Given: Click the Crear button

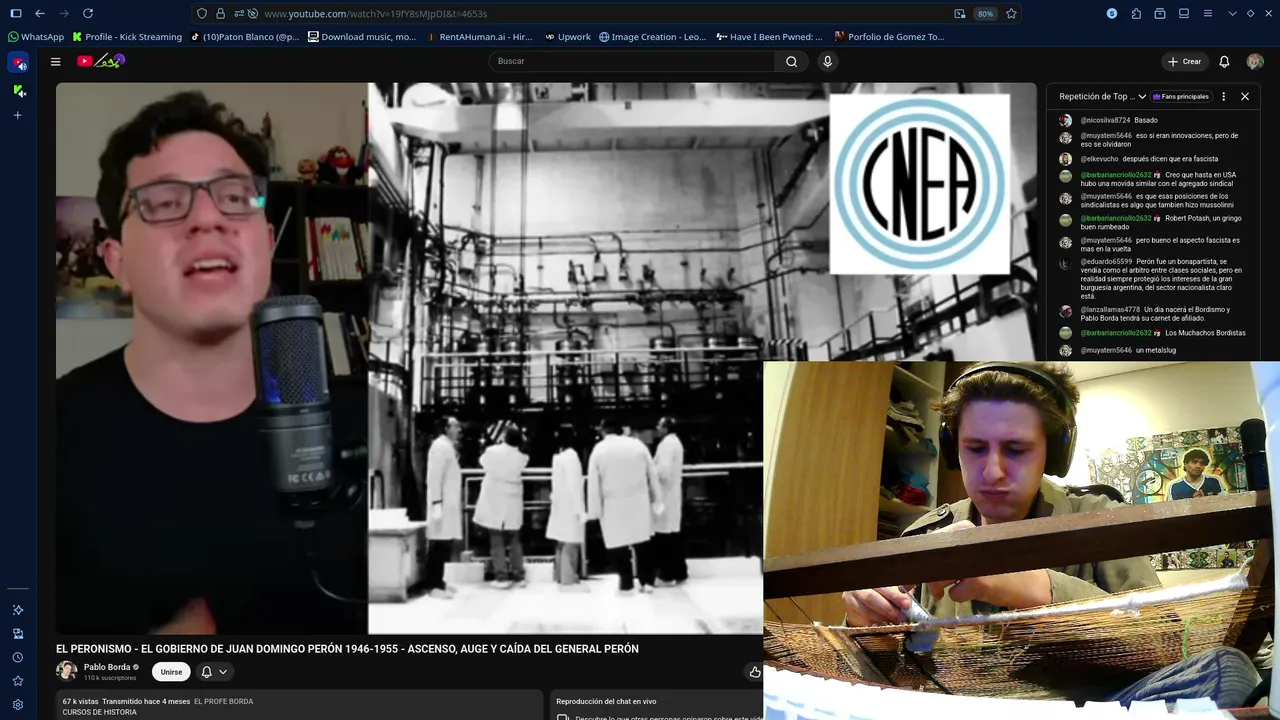Looking at the screenshot, I should tap(1184, 61).
